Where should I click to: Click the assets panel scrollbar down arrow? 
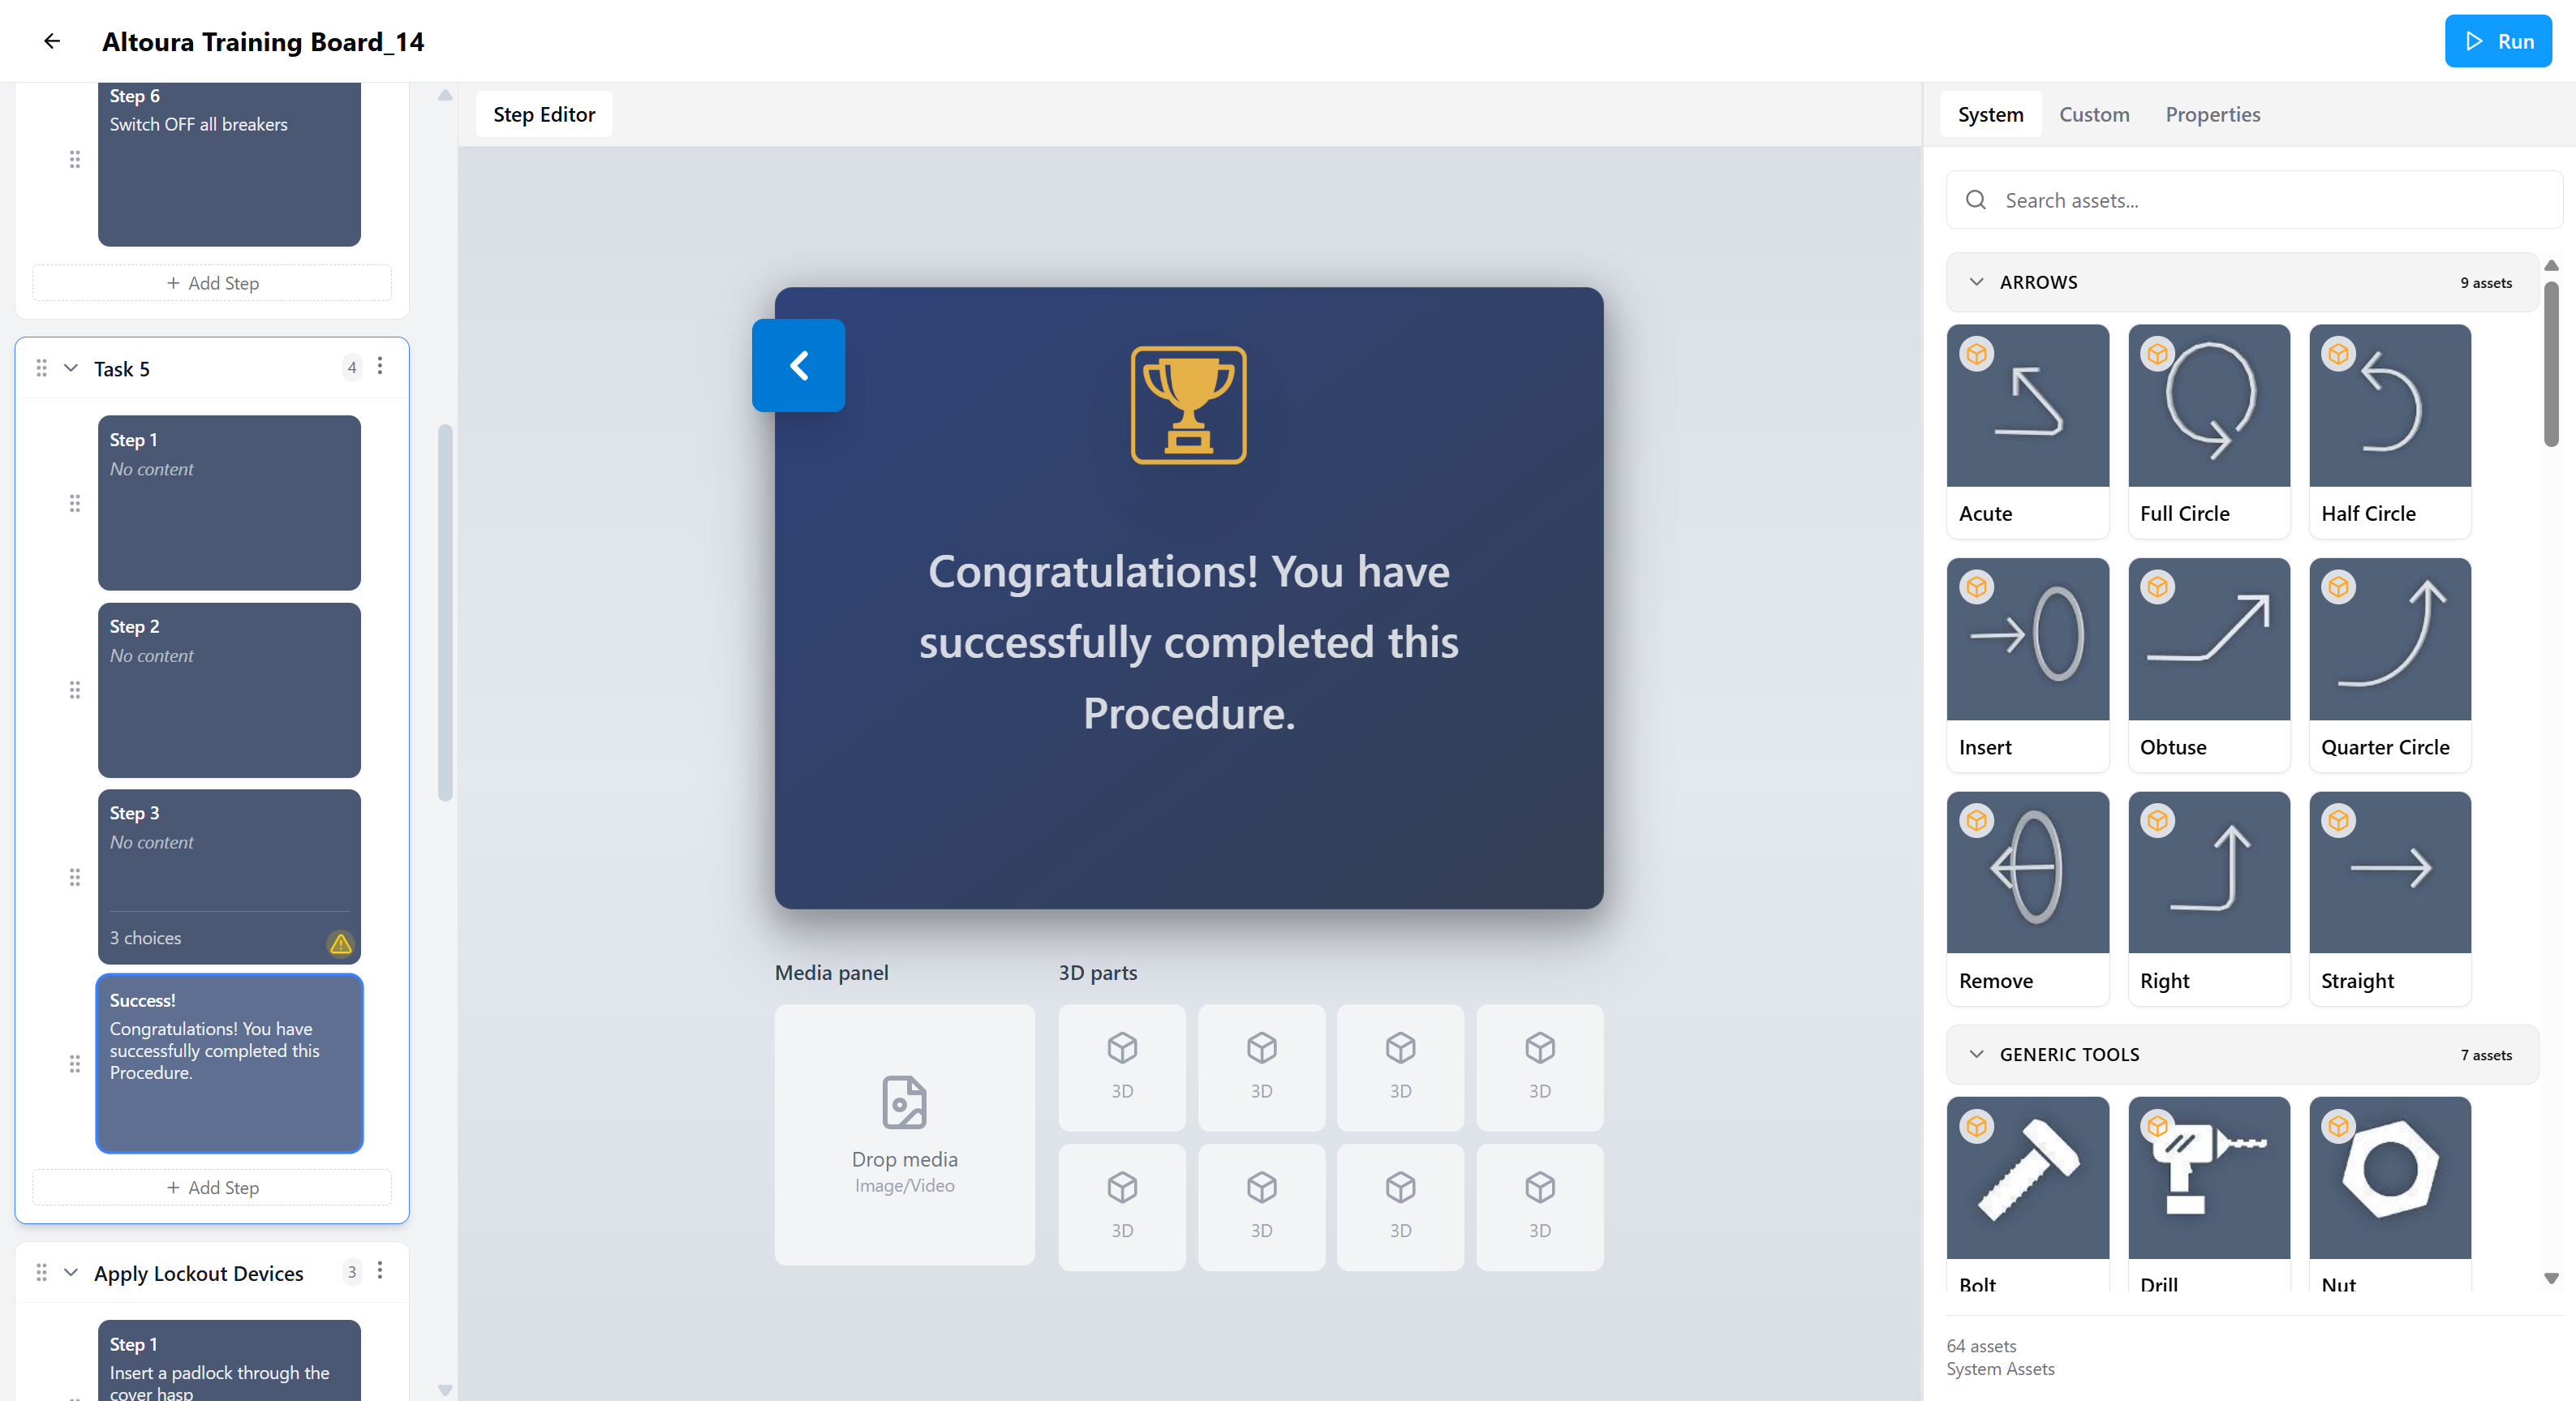coord(2551,1278)
